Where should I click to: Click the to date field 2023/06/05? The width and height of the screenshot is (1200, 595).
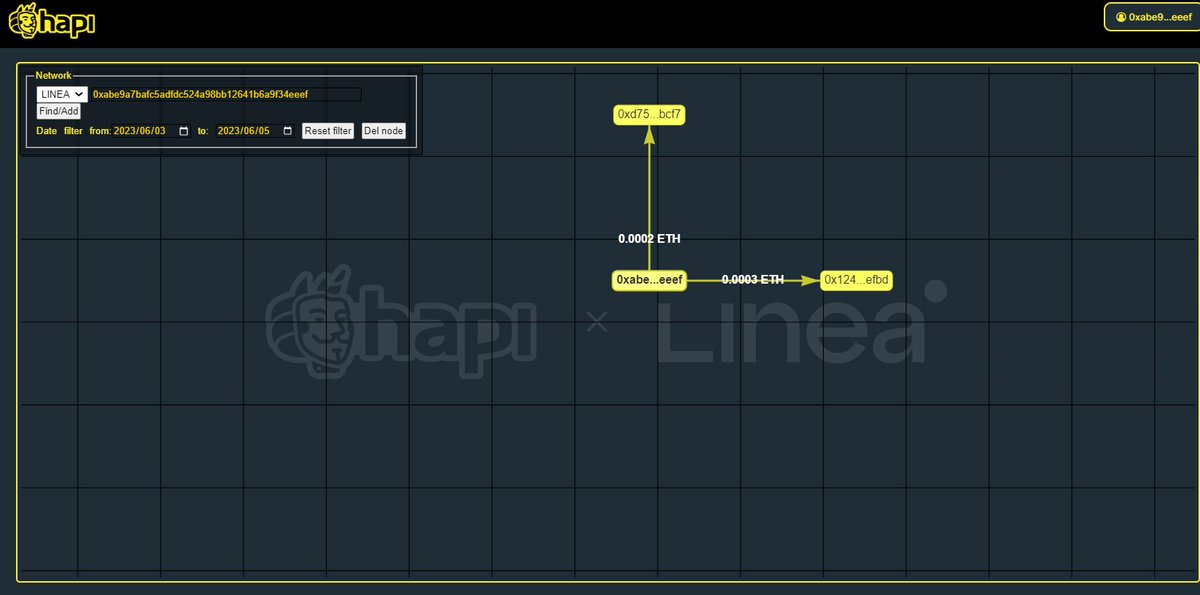(x=255, y=131)
